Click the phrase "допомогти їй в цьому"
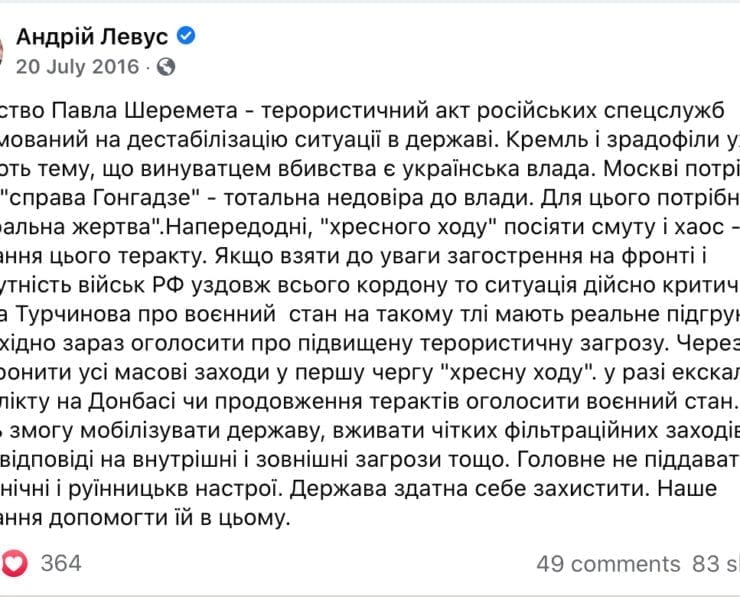The image size is (740, 600). point(169,518)
